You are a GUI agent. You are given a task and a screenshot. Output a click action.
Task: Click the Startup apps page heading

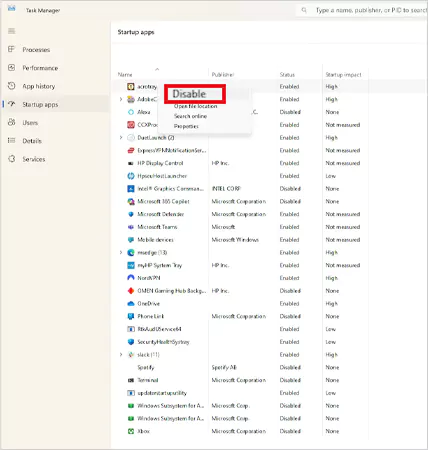[136, 32]
